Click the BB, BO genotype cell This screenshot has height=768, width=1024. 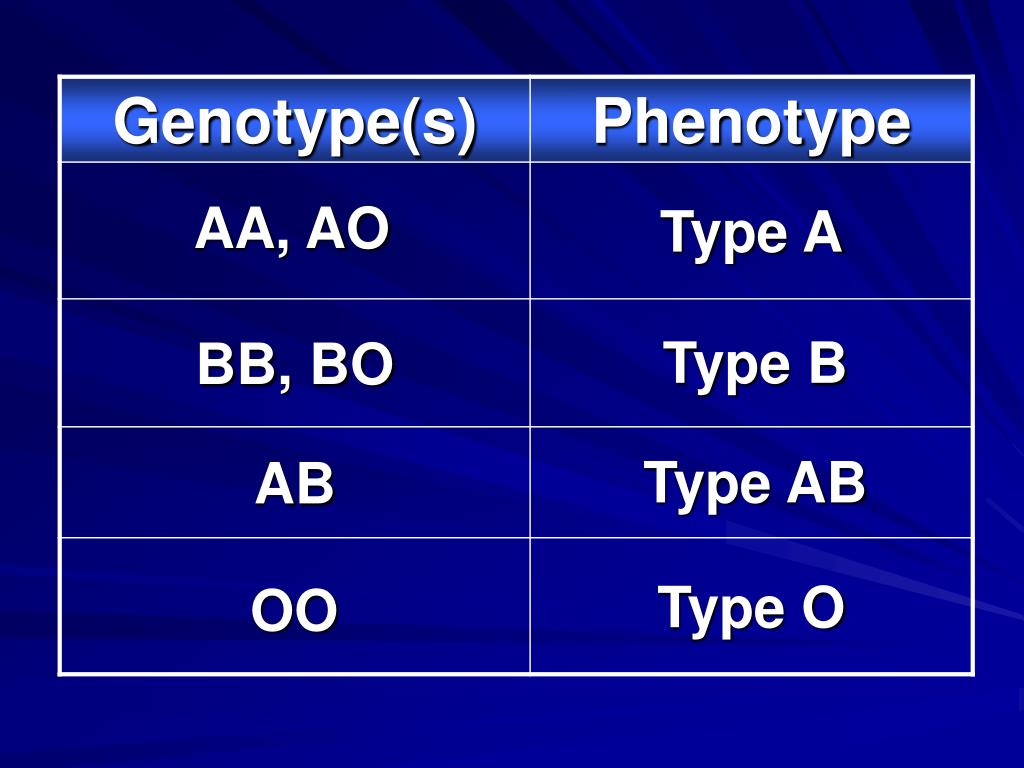(x=295, y=363)
